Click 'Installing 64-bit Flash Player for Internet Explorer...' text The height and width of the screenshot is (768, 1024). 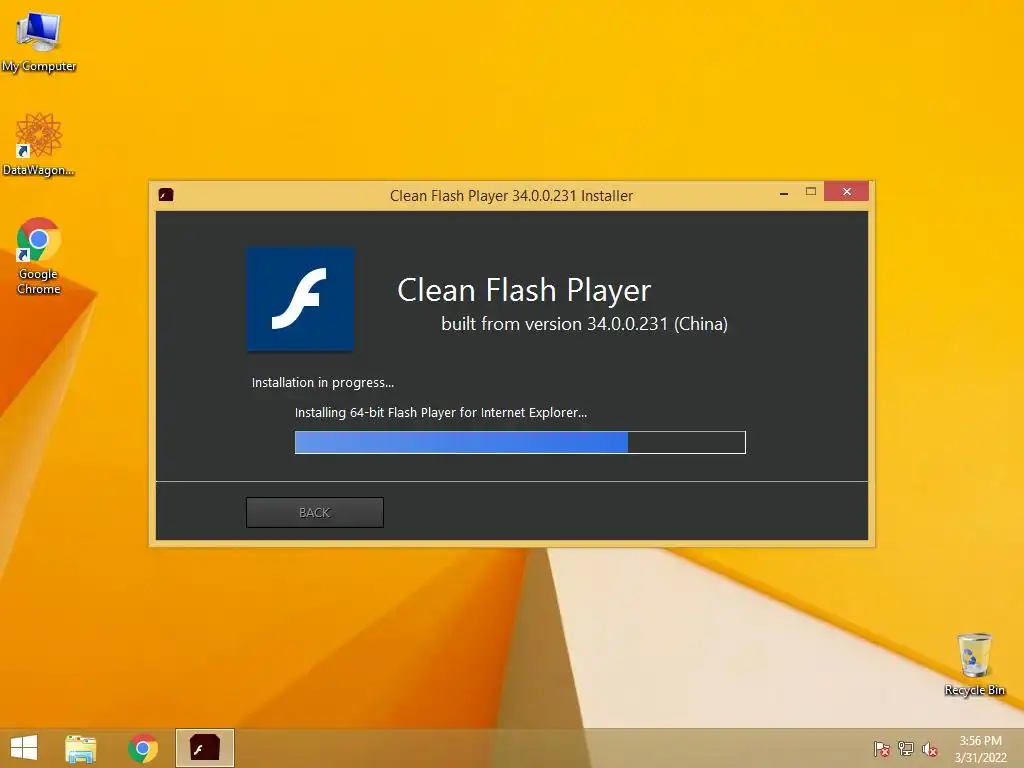tap(441, 413)
